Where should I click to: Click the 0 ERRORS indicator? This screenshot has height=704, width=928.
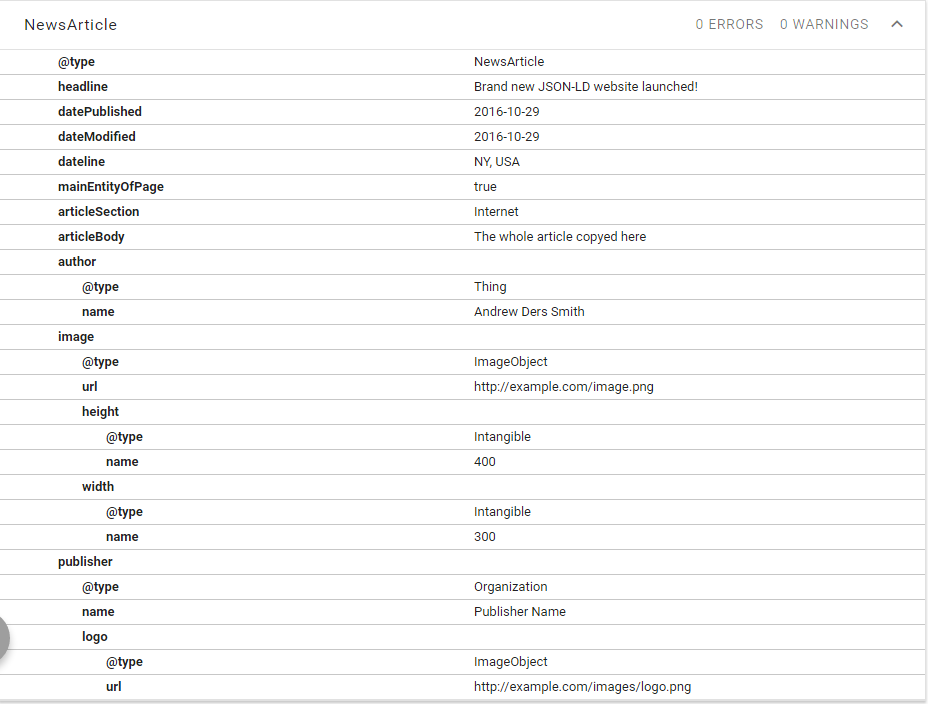(729, 24)
